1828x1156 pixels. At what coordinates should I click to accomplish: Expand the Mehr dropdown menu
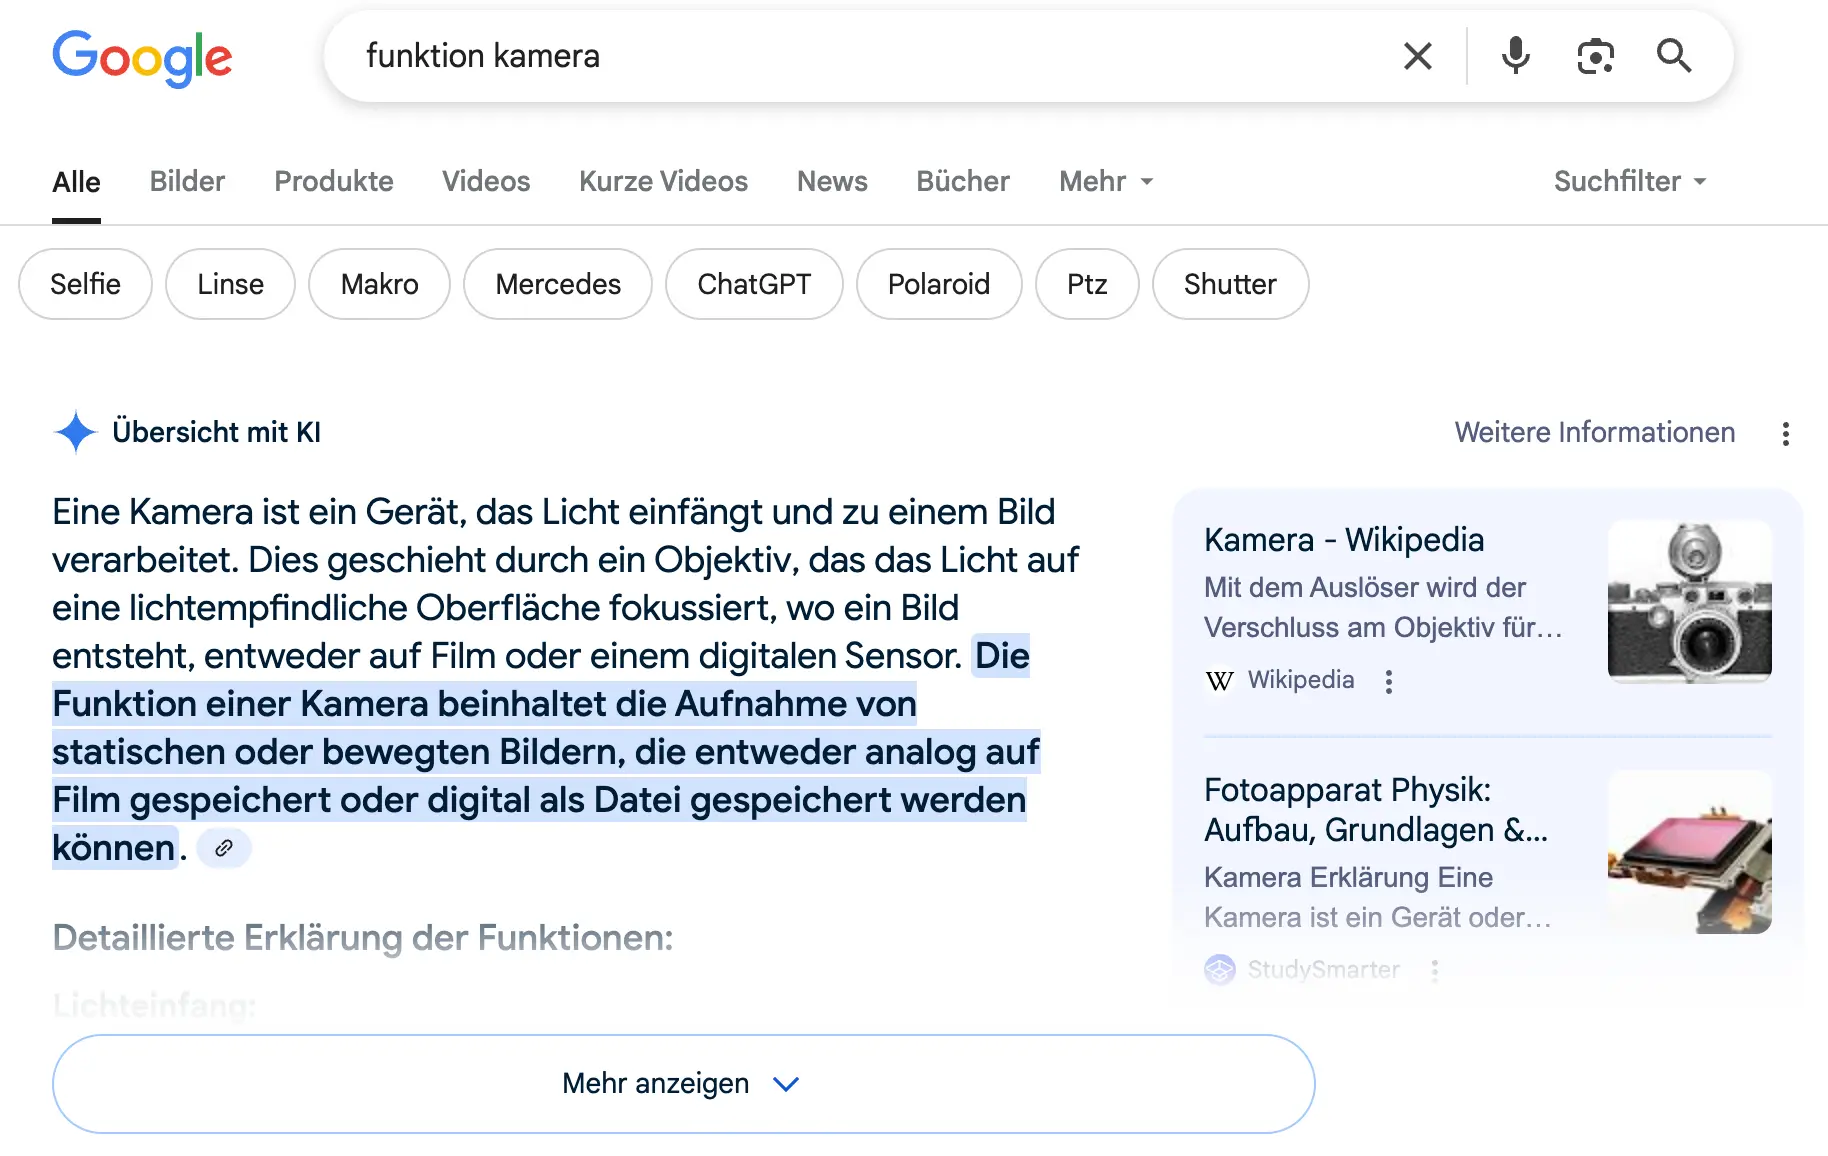tap(1106, 182)
